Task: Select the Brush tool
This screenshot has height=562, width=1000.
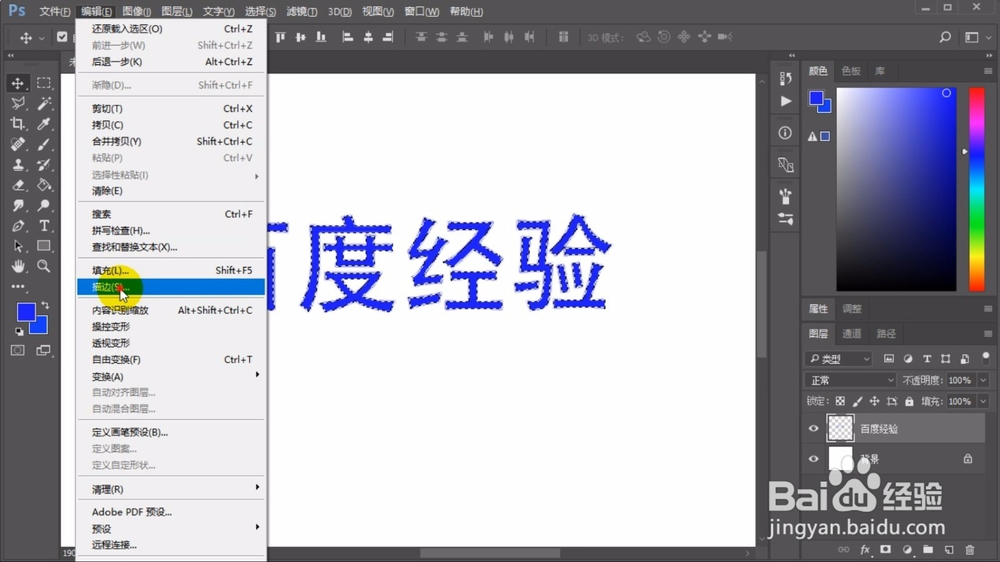Action: 43,144
